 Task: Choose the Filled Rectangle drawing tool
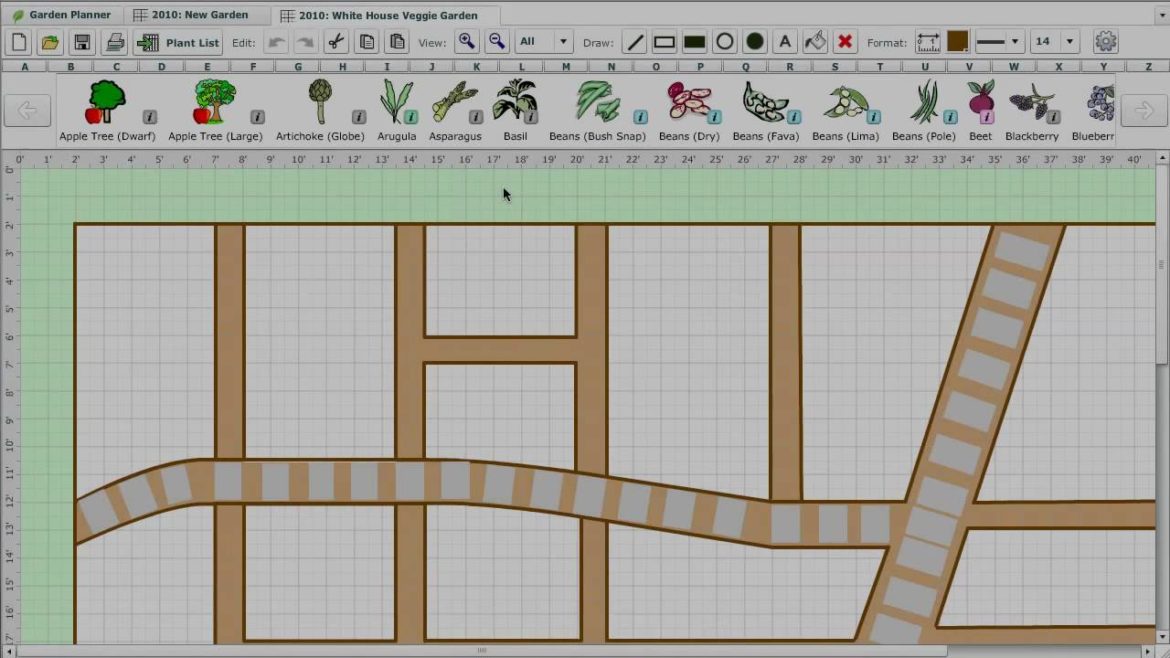[692, 41]
